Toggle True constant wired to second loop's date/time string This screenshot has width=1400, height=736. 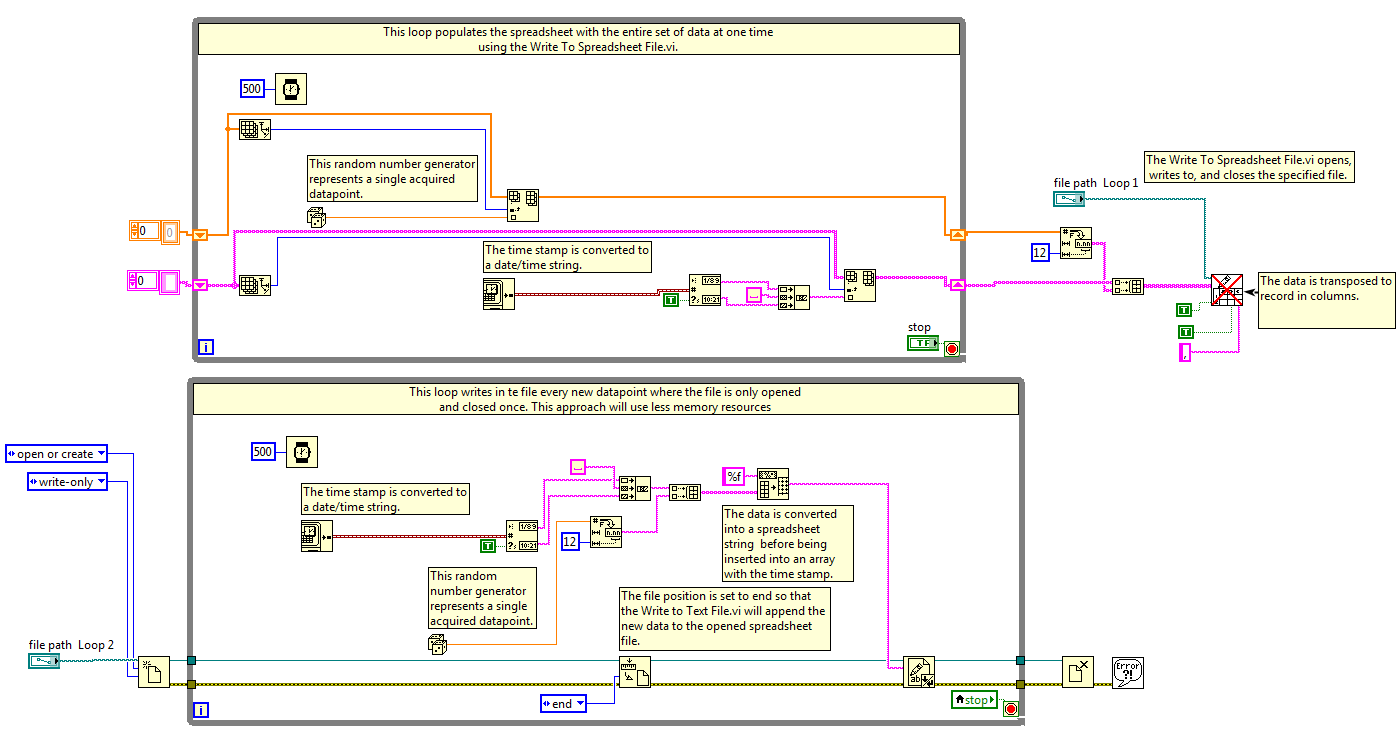pos(488,546)
